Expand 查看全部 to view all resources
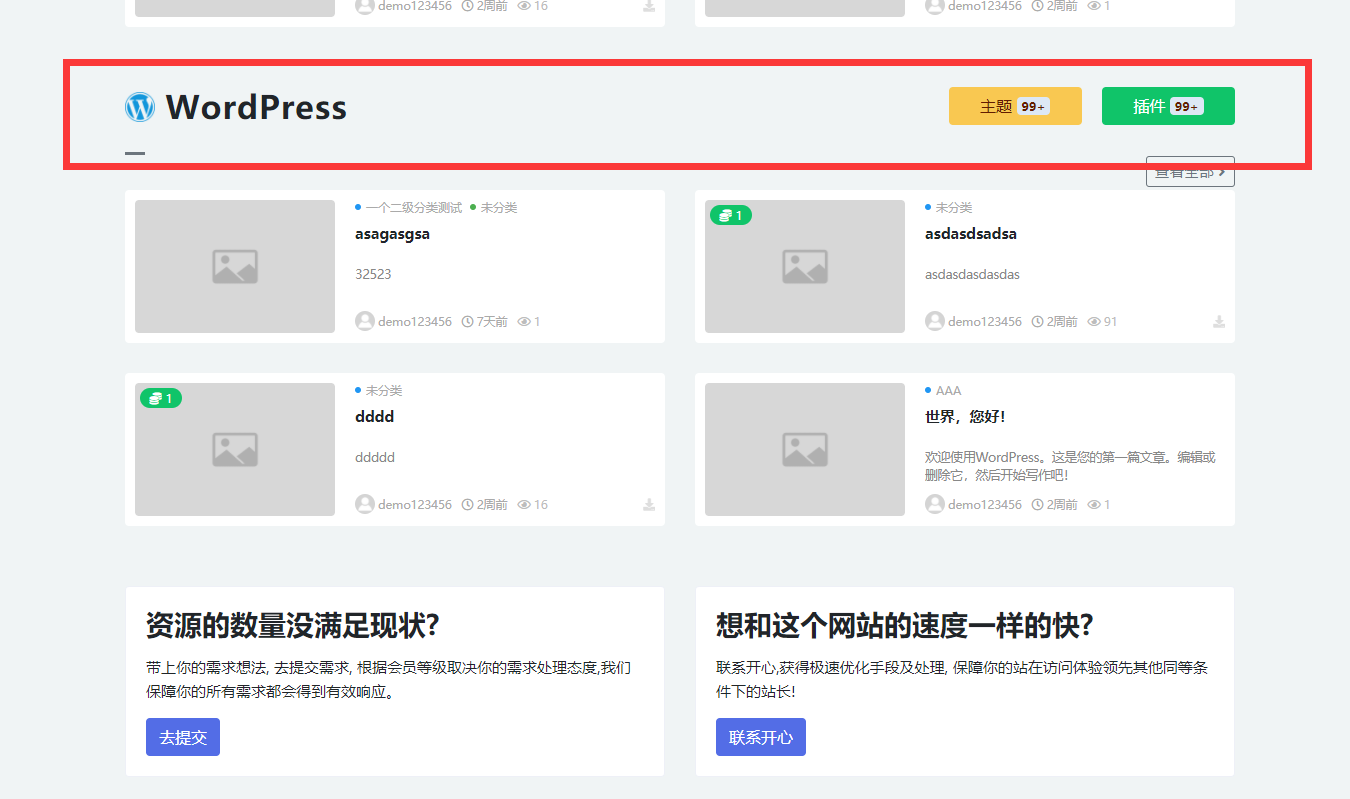This screenshot has height=799, width=1350. 1190,171
